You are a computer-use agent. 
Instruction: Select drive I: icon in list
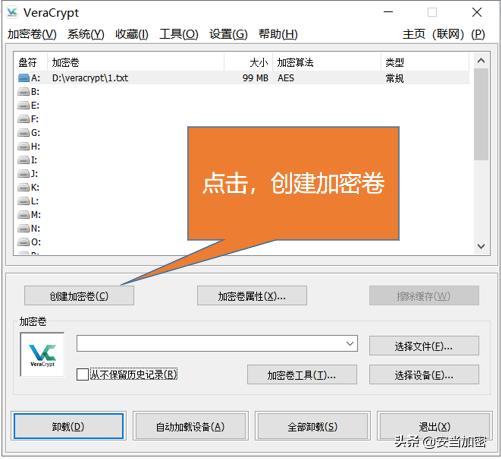(24, 160)
